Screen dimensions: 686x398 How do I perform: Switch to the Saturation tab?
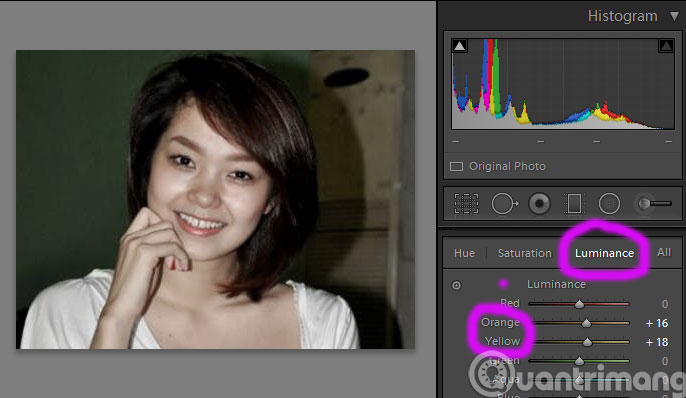525,253
